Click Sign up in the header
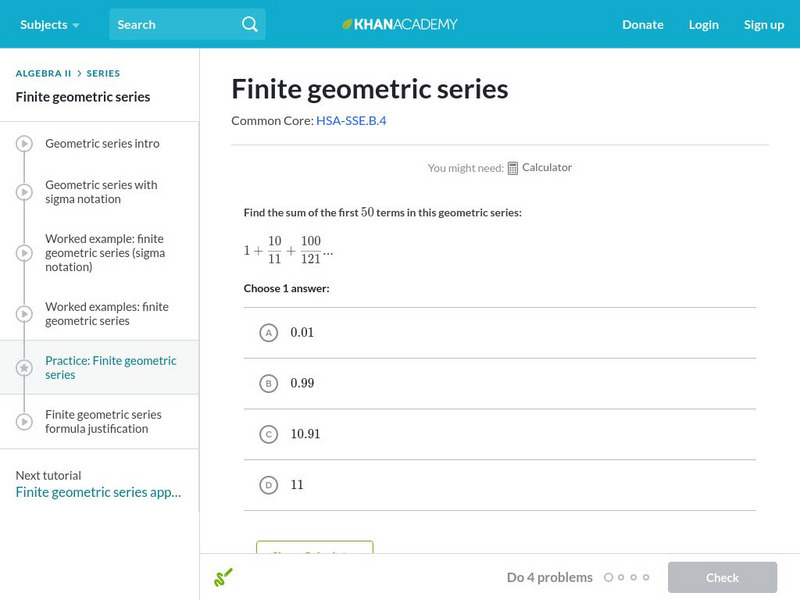 coord(763,24)
